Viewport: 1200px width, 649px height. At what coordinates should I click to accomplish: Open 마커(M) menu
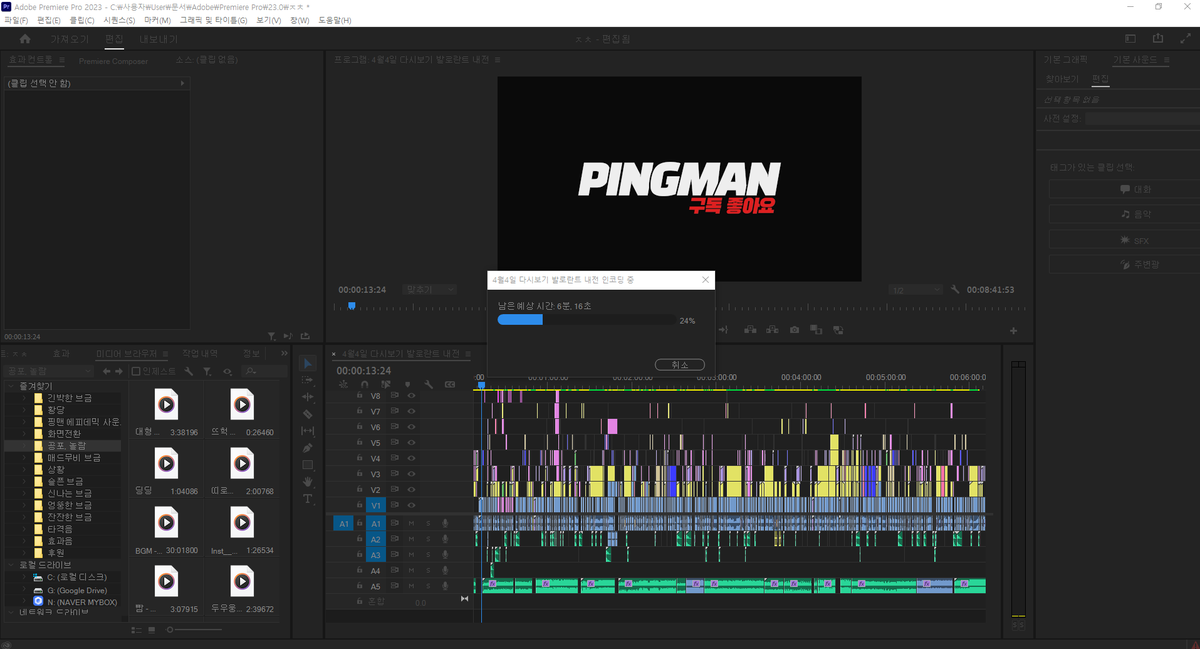point(157,20)
